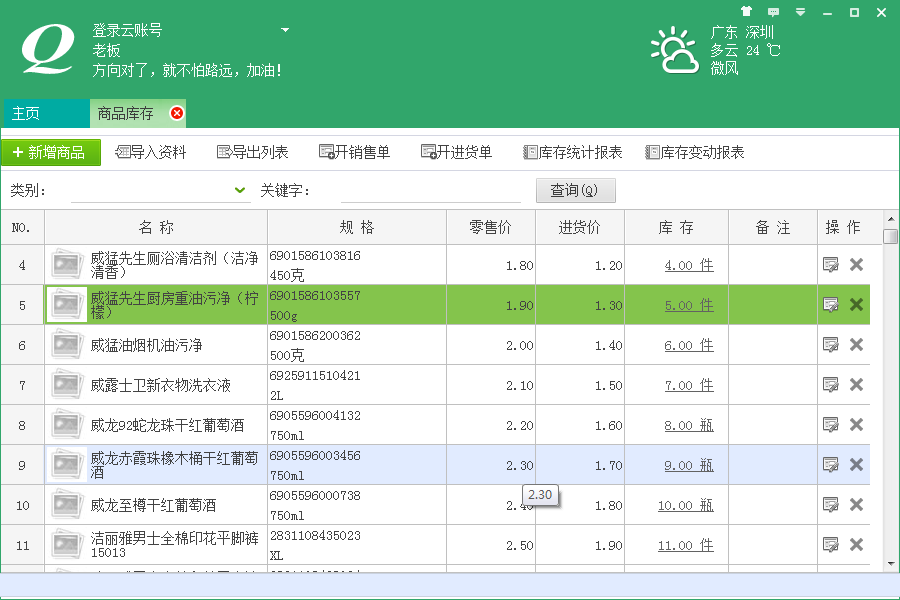This screenshot has height=600, width=900.
Task: Delete item 威猛油烟机油污净
Action: click(x=856, y=344)
